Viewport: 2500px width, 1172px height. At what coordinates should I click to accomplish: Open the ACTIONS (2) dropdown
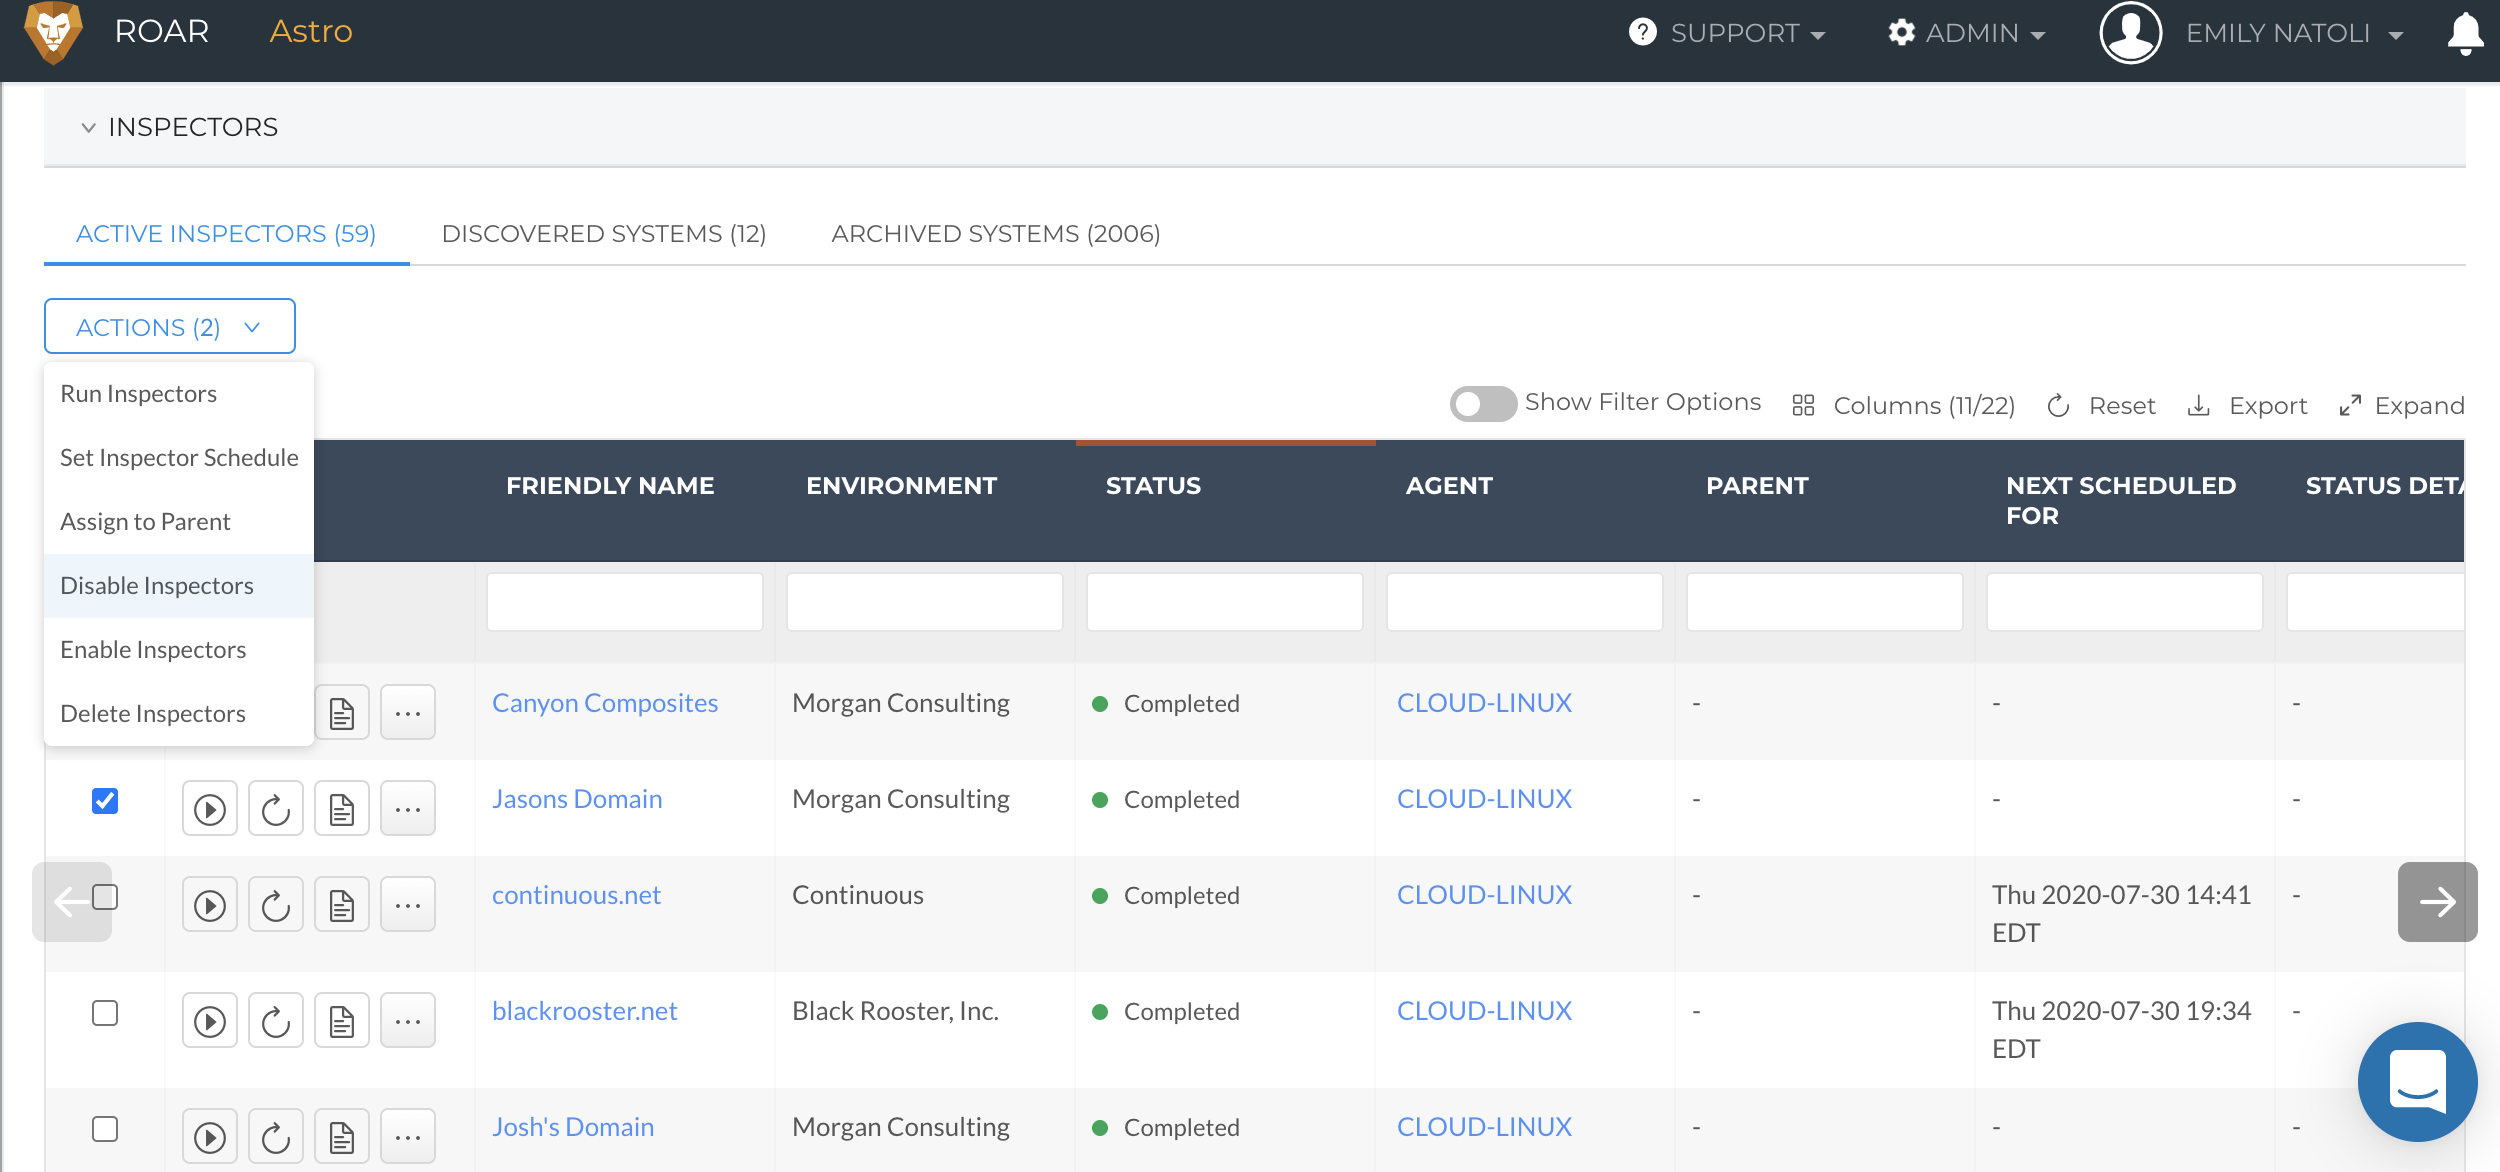click(x=170, y=327)
